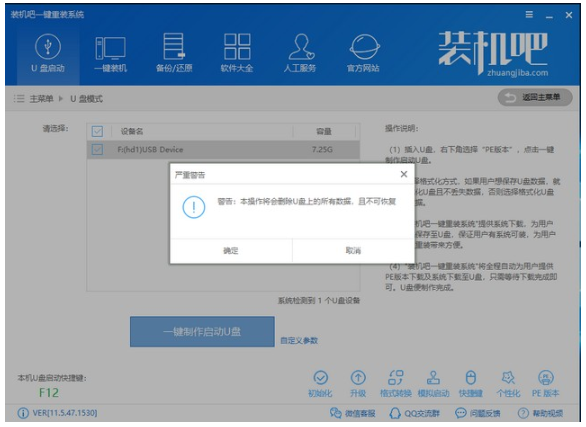The image size is (586, 427).
Task: Click the VER[11.5.47.1530] version text
Action: point(65,413)
